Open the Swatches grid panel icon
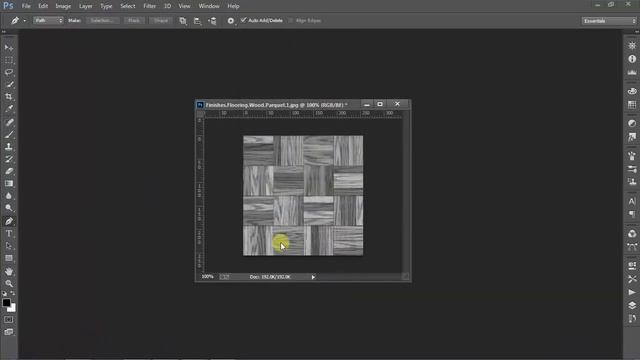 click(632, 105)
